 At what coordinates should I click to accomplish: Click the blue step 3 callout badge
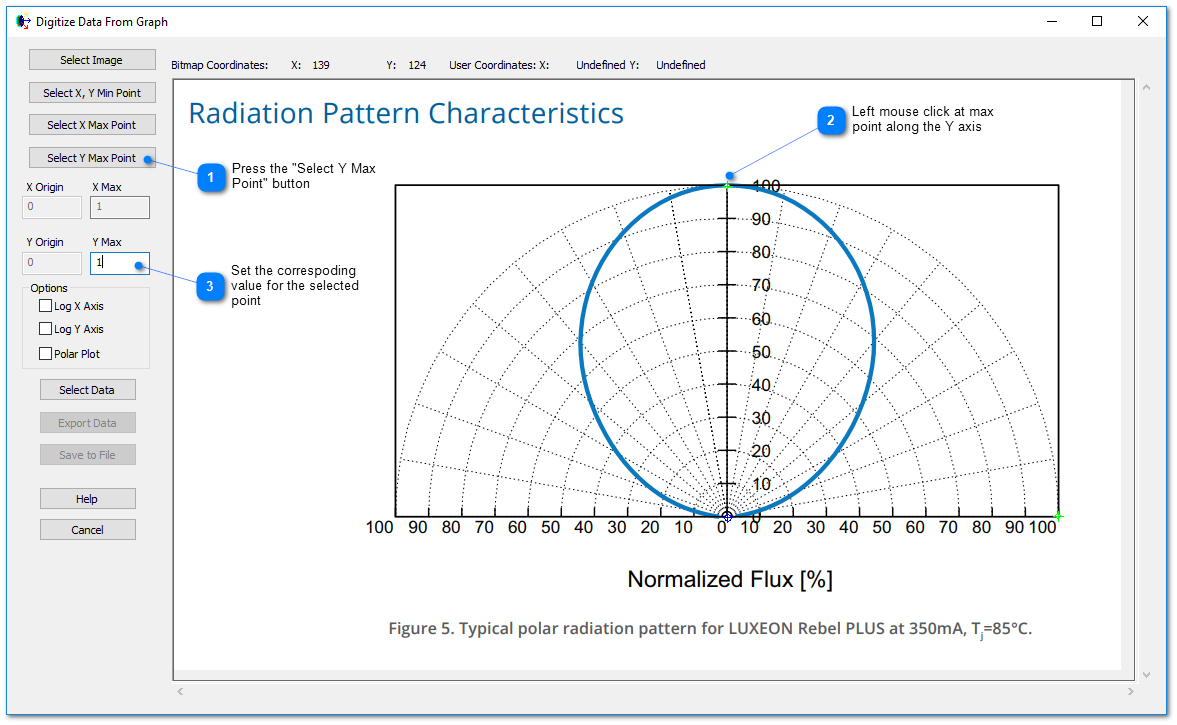pyautogui.click(x=210, y=286)
